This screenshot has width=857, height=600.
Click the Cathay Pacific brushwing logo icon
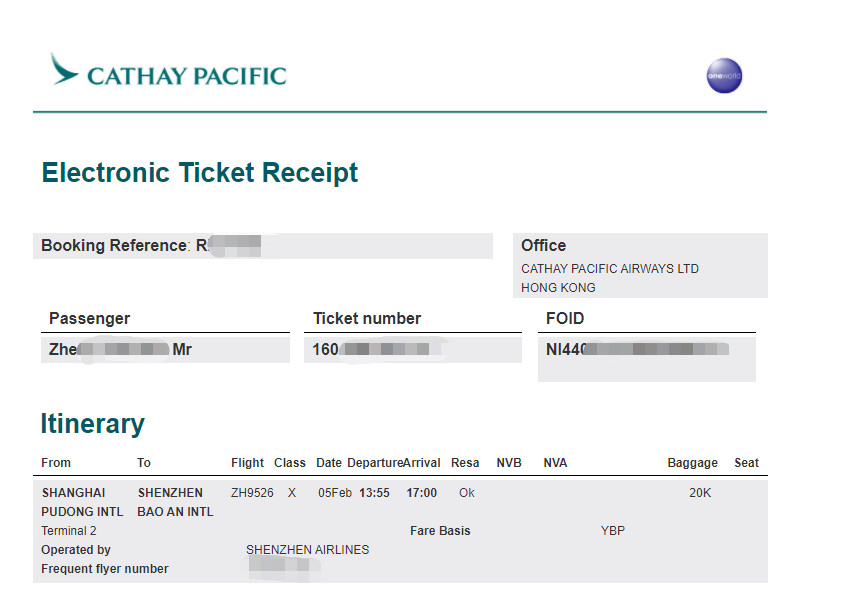(64, 69)
